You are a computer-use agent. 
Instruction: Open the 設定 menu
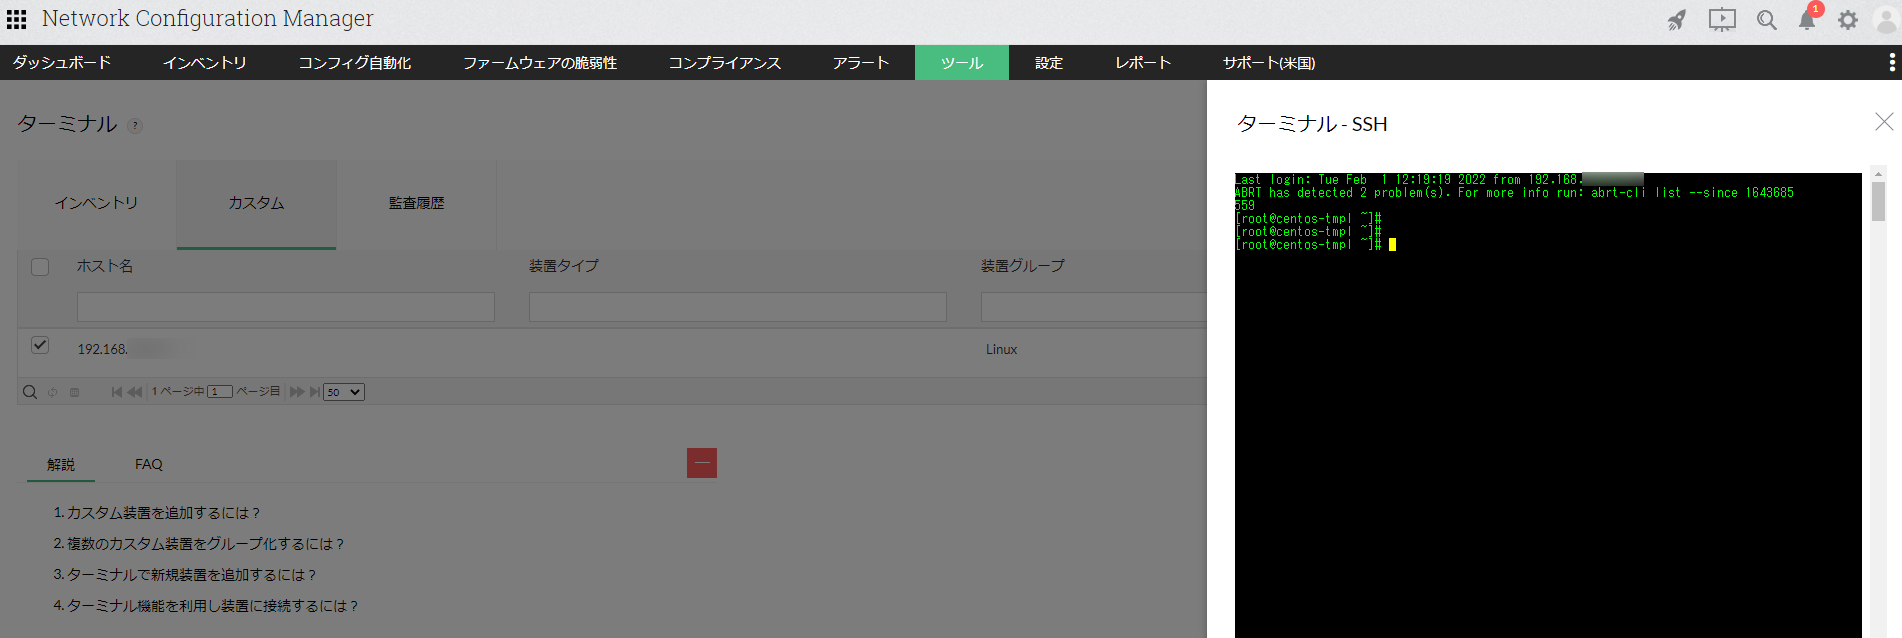pyautogui.click(x=1049, y=62)
